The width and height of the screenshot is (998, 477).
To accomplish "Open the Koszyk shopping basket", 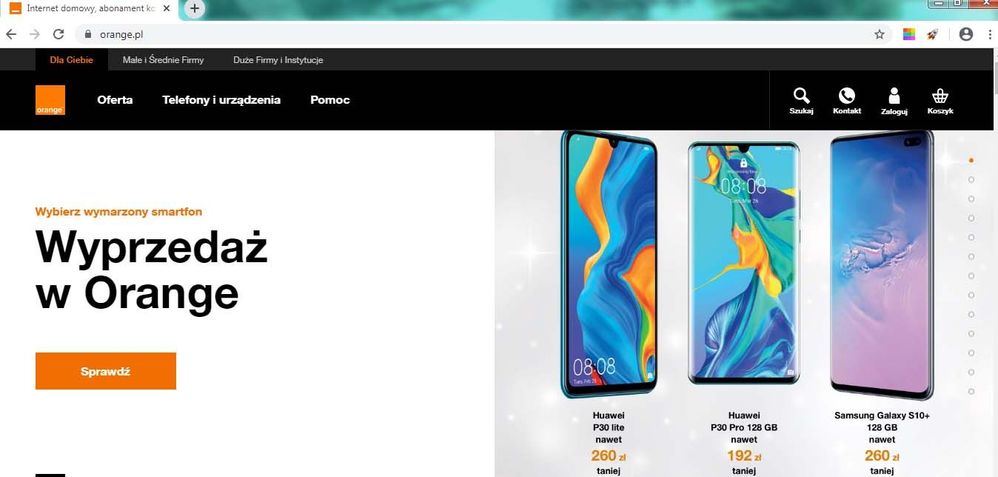I will (940, 101).
